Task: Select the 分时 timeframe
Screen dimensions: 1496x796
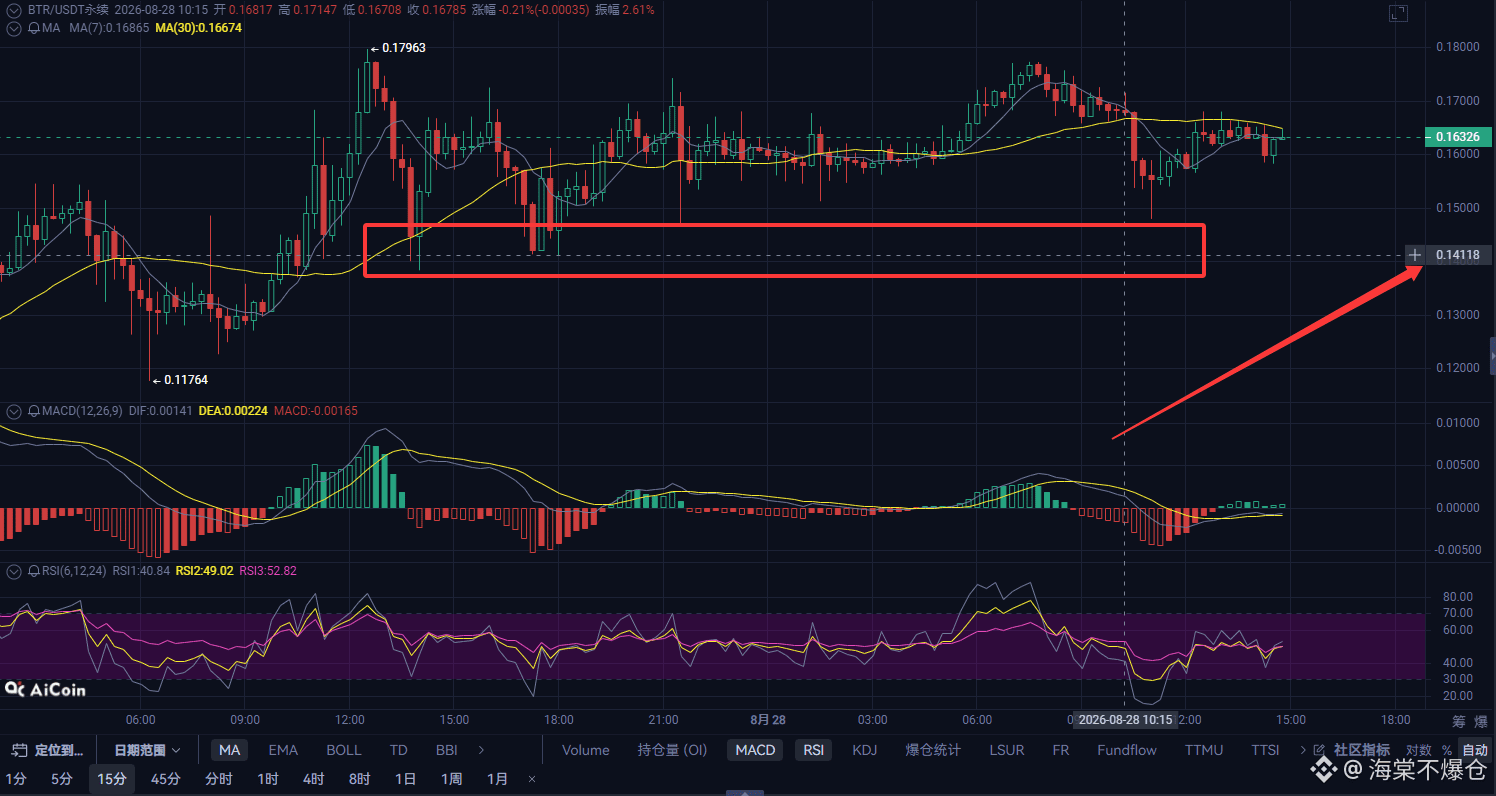Action: click(219, 779)
